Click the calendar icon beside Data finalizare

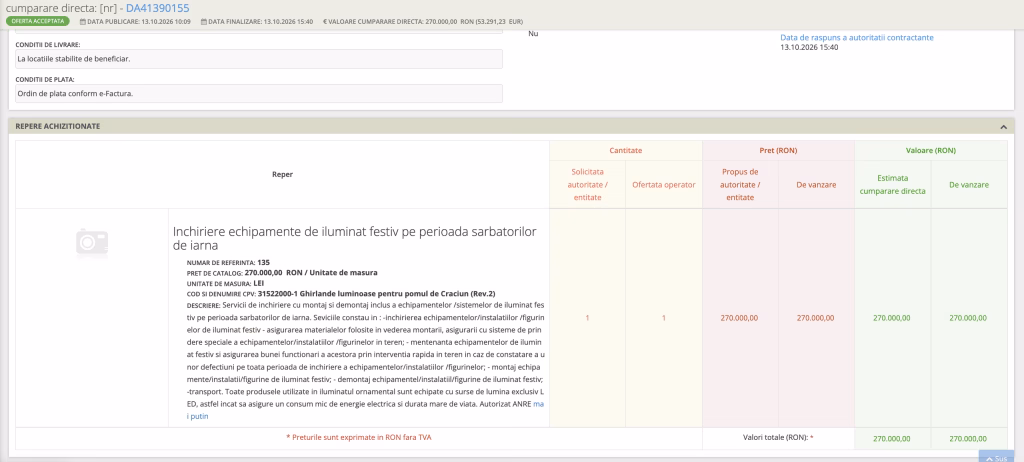tap(204, 22)
